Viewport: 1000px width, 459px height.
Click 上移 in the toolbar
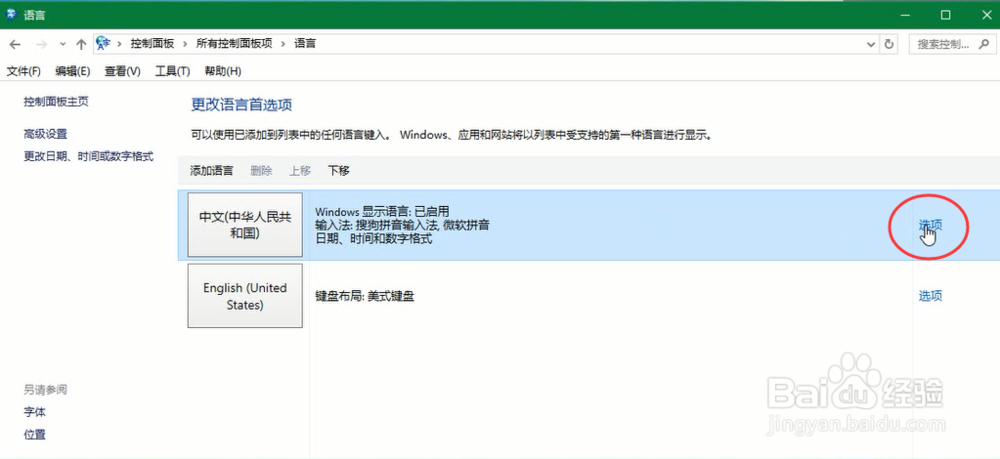coord(300,170)
